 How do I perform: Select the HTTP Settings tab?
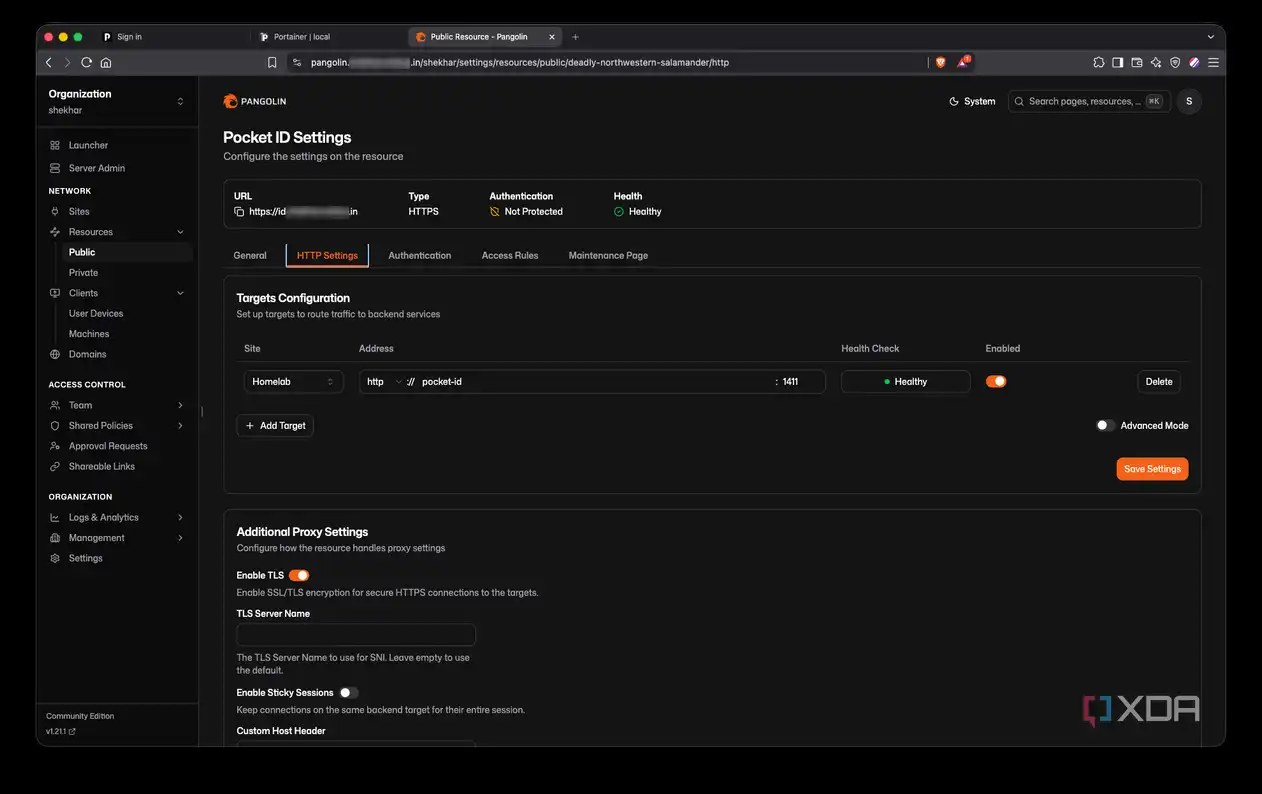(327, 255)
